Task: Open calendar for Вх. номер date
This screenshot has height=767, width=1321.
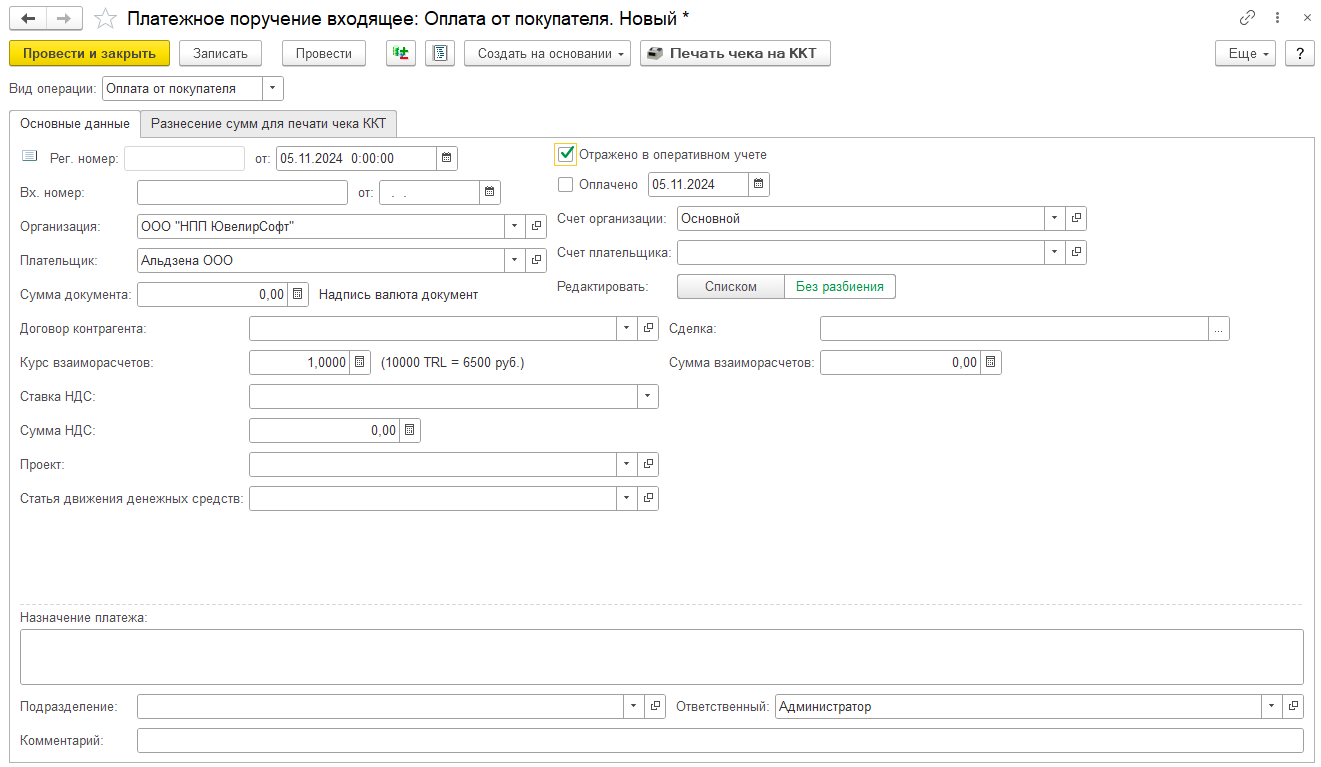Action: pyautogui.click(x=489, y=192)
